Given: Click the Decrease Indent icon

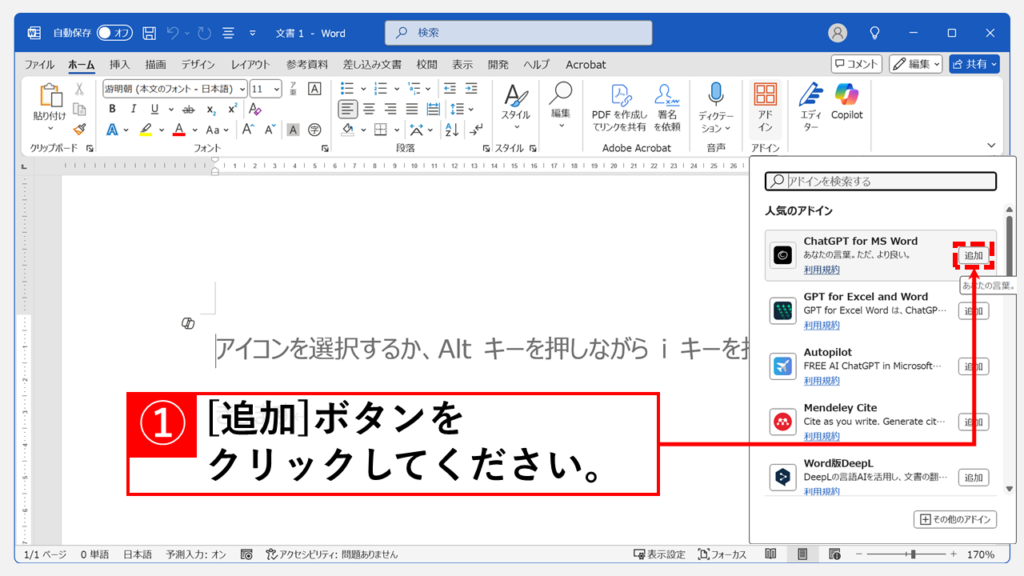Looking at the screenshot, I should [x=449, y=88].
